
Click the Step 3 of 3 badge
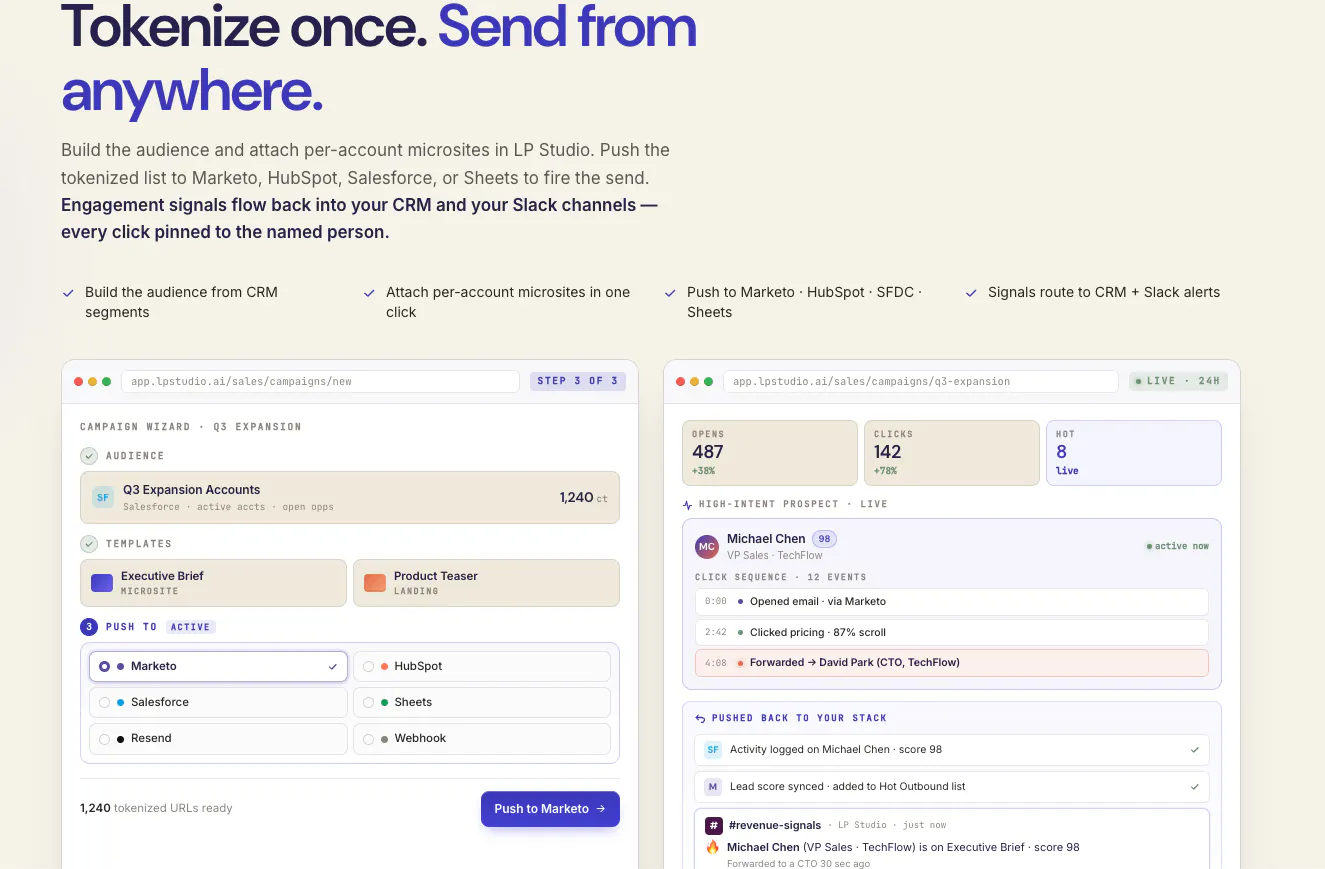pos(578,381)
